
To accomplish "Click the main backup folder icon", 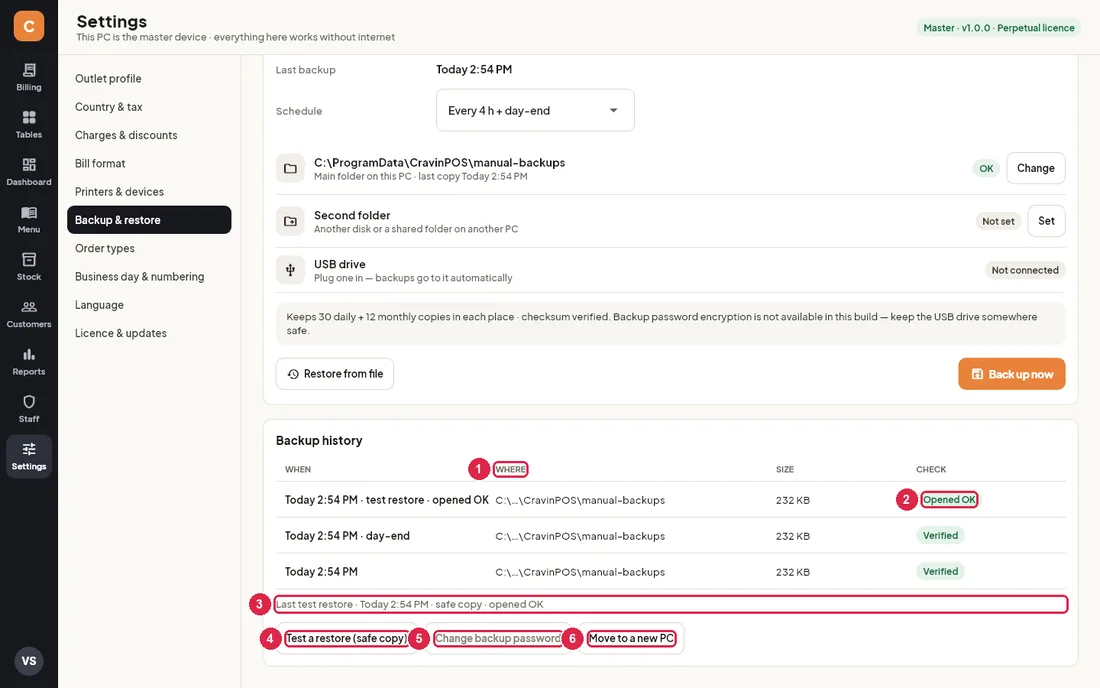I will pyautogui.click(x=290, y=168).
